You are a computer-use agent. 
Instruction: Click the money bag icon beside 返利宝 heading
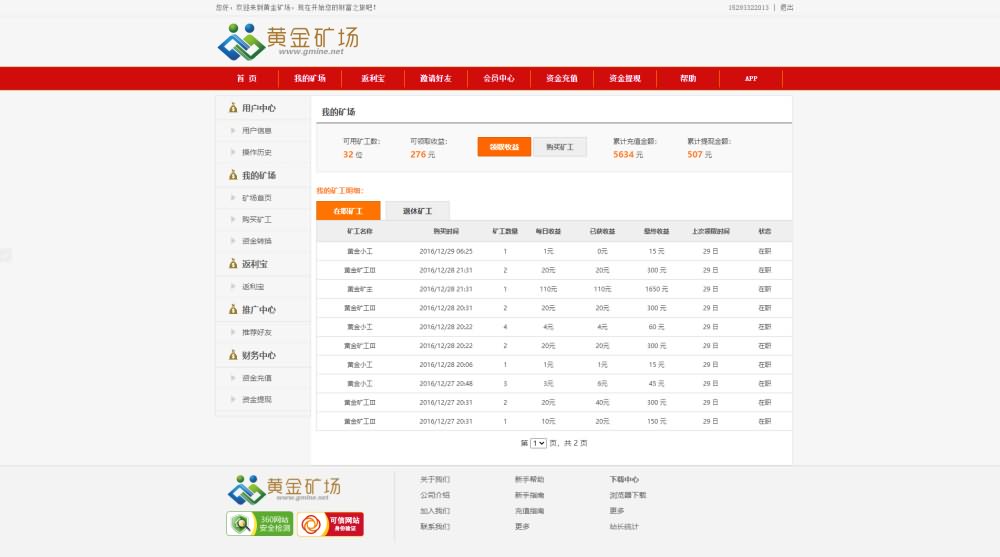(x=233, y=264)
